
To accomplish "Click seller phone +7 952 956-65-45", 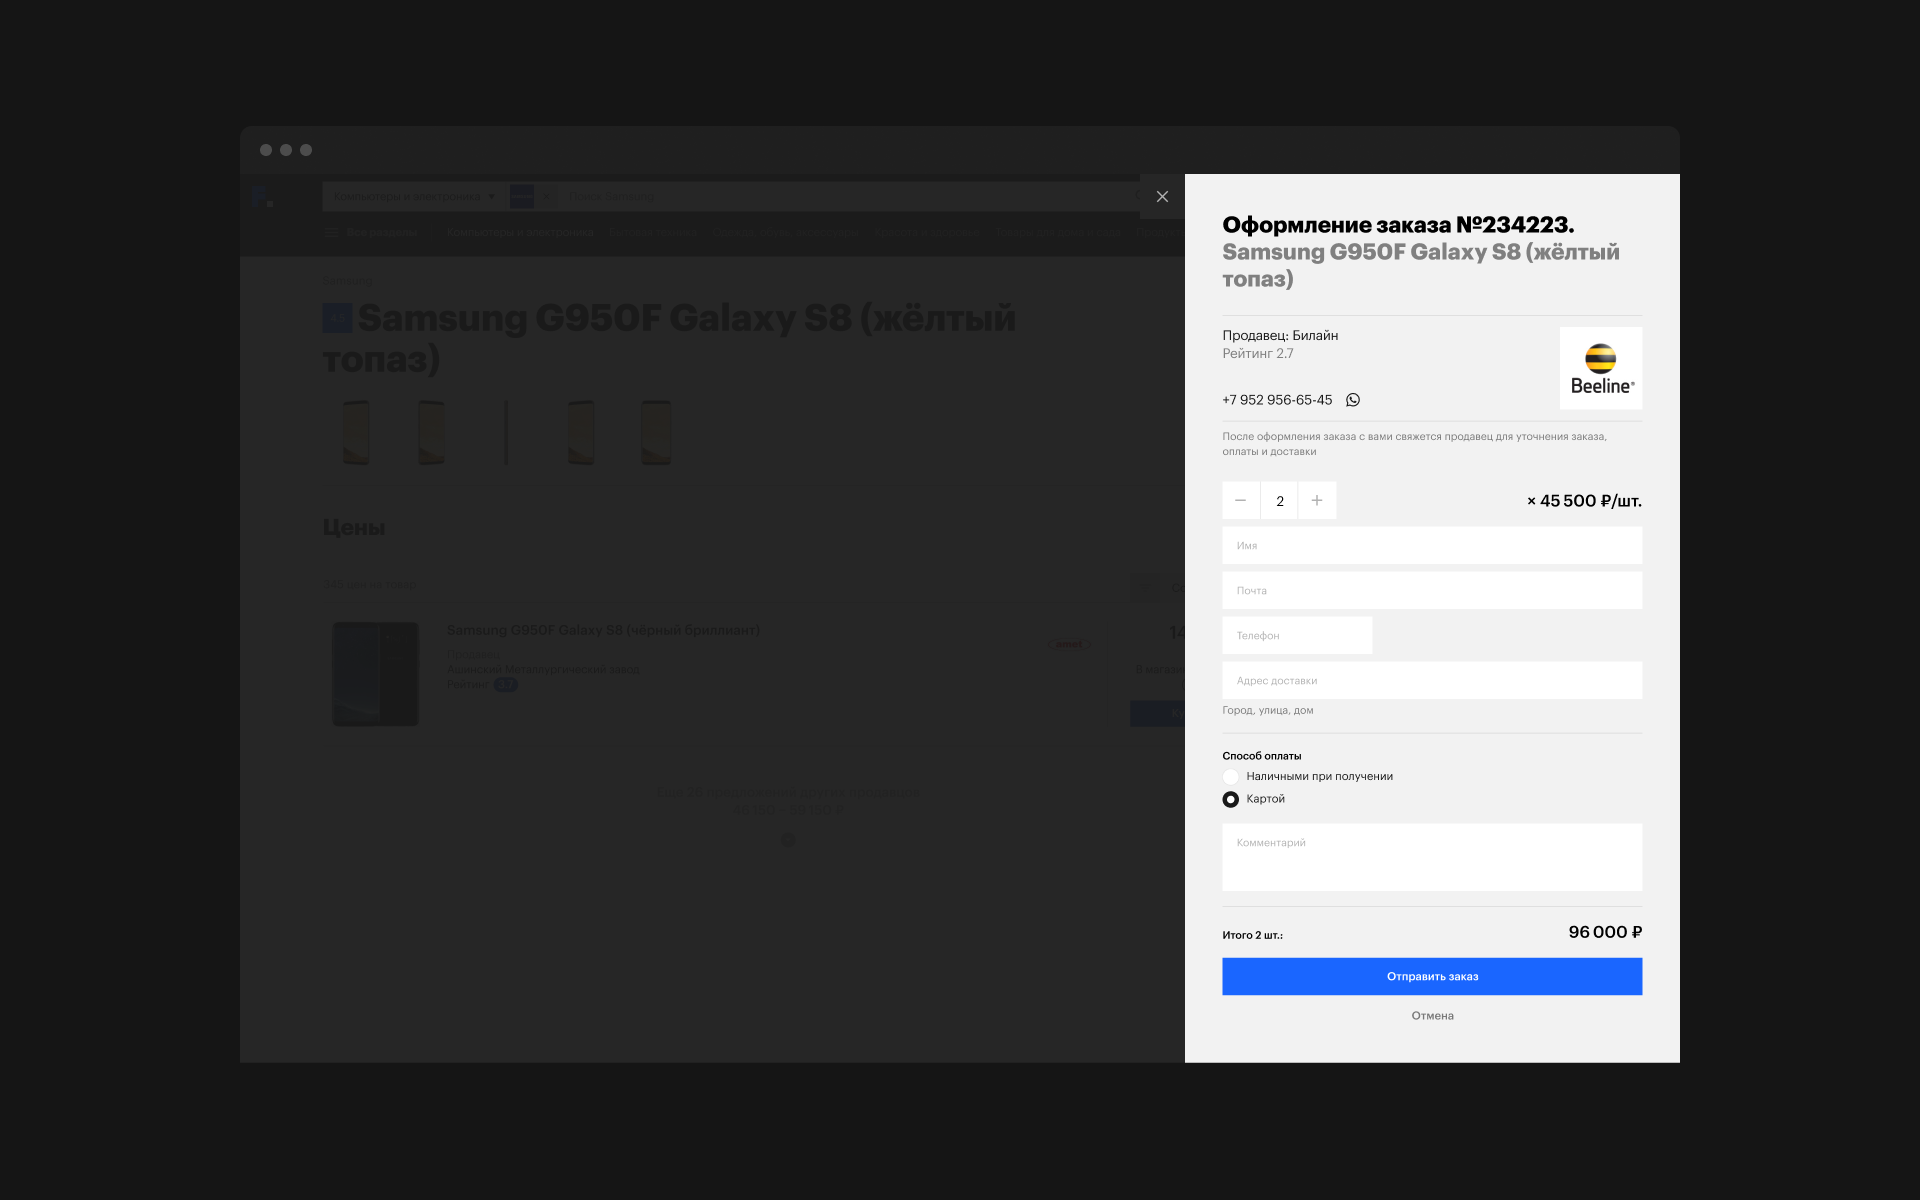I will tap(1277, 400).
